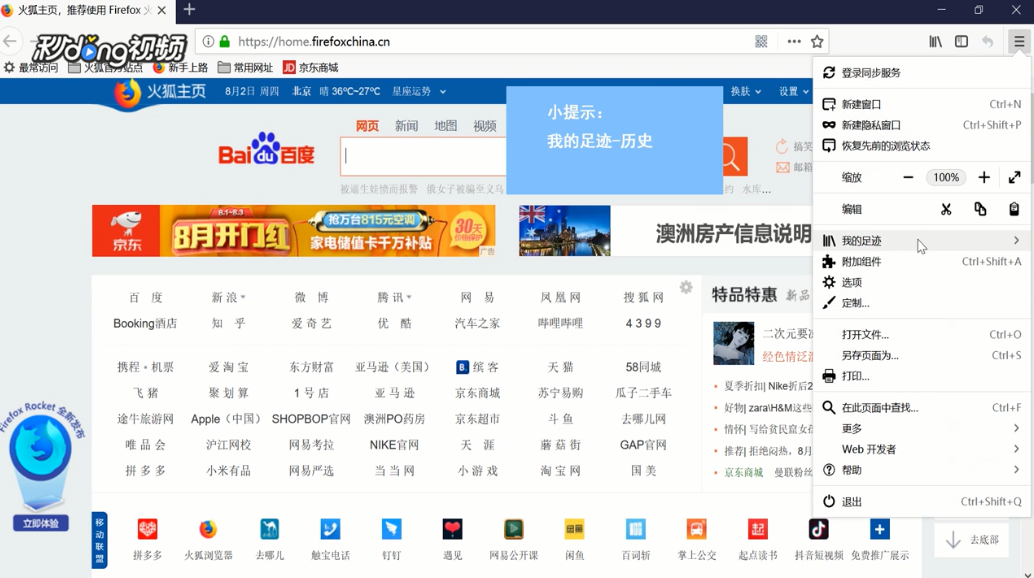Expand the 帮助 submenu
This screenshot has height=578, width=1034.
[923, 470]
